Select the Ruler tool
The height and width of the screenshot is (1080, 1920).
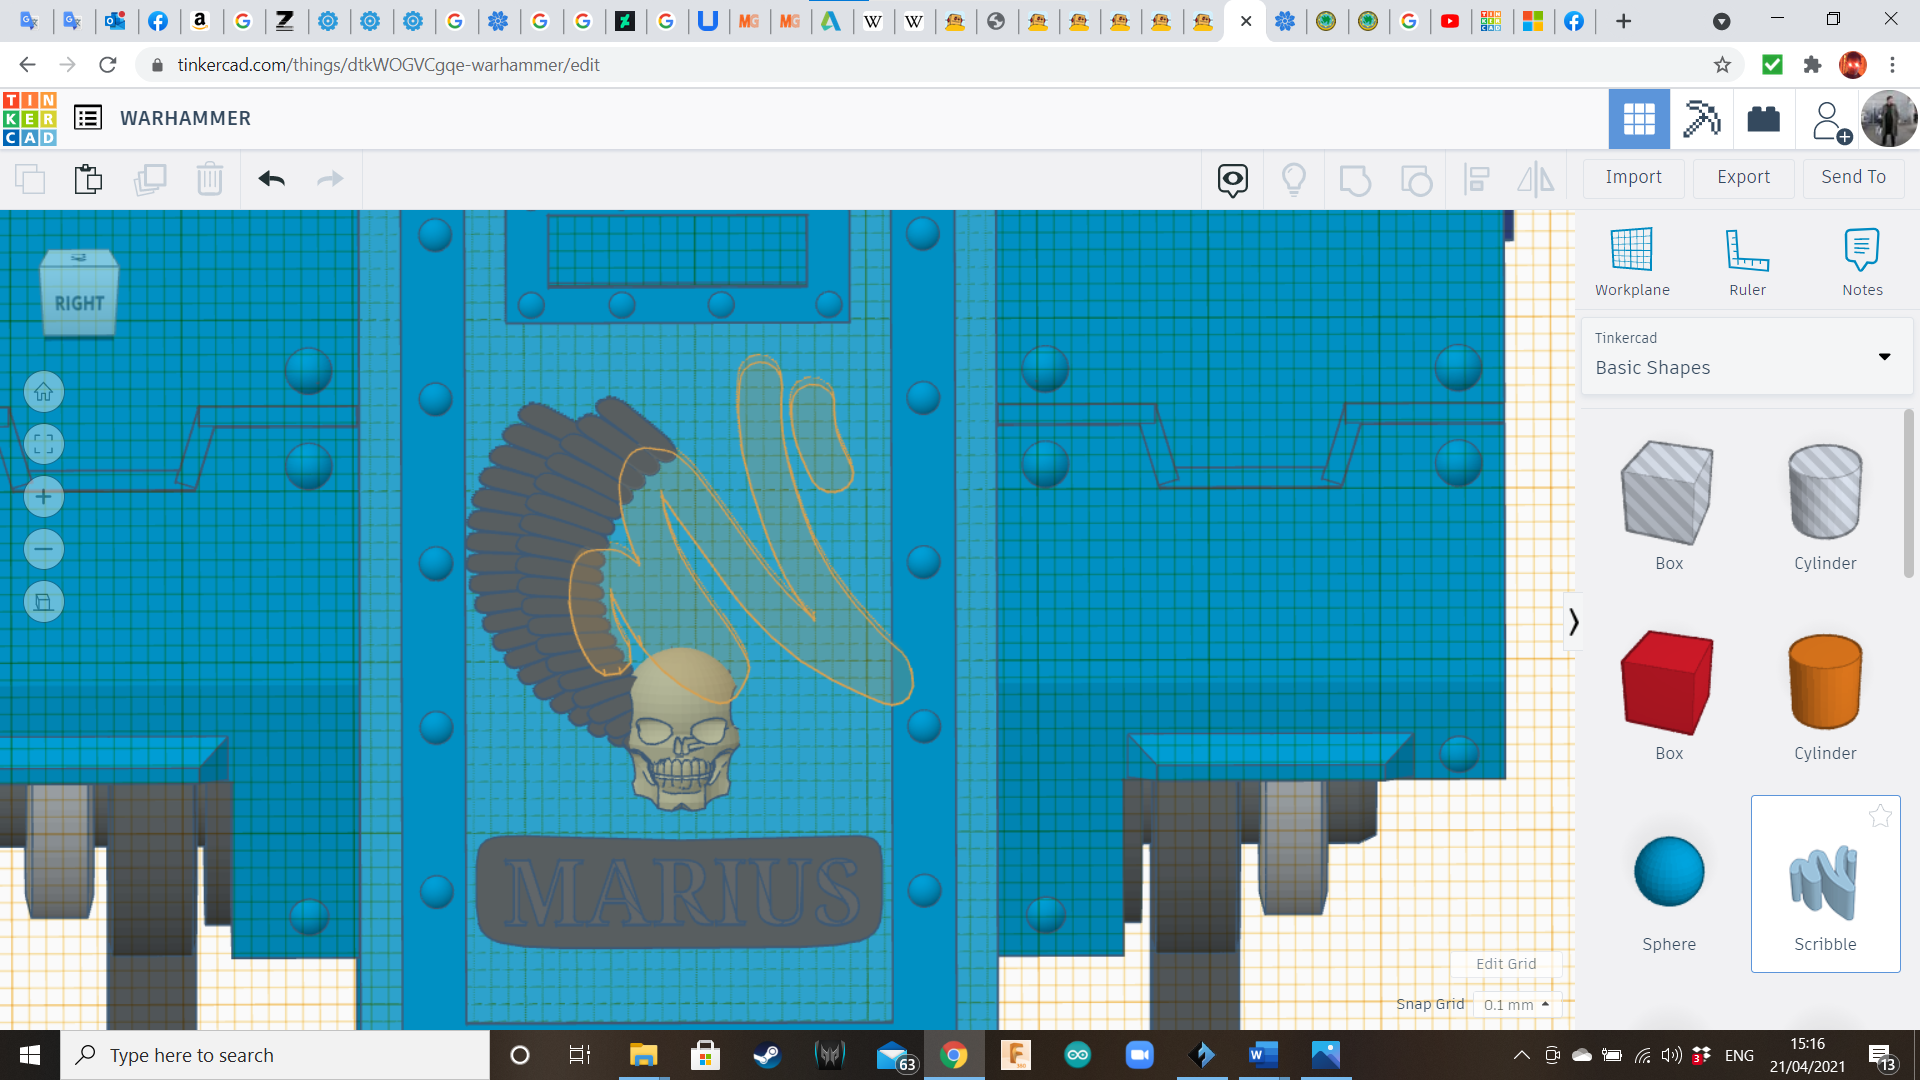(x=1747, y=261)
